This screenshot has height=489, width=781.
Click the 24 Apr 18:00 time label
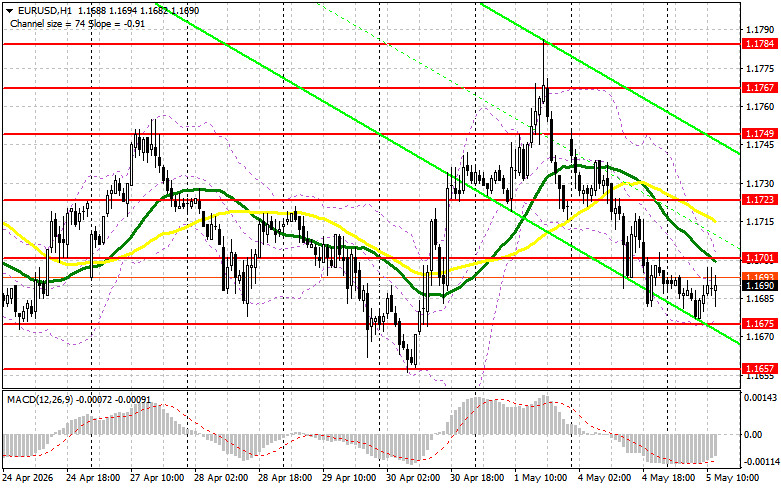[x=93, y=478]
